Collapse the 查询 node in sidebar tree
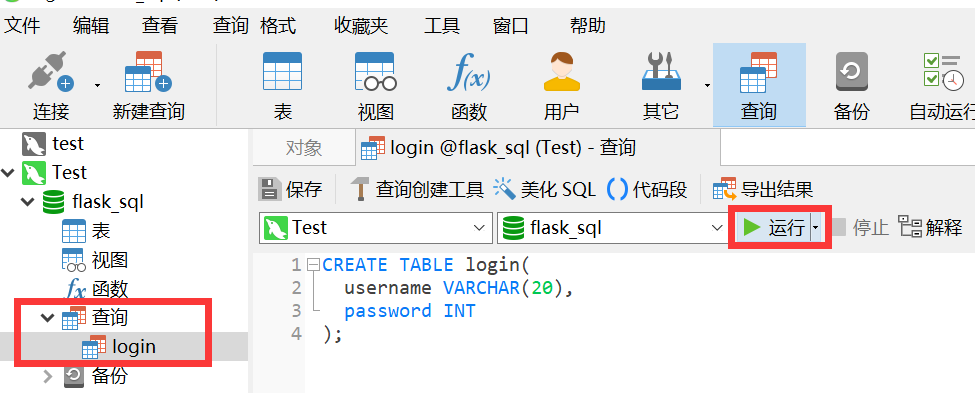This screenshot has width=975, height=393. coord(48,318)
